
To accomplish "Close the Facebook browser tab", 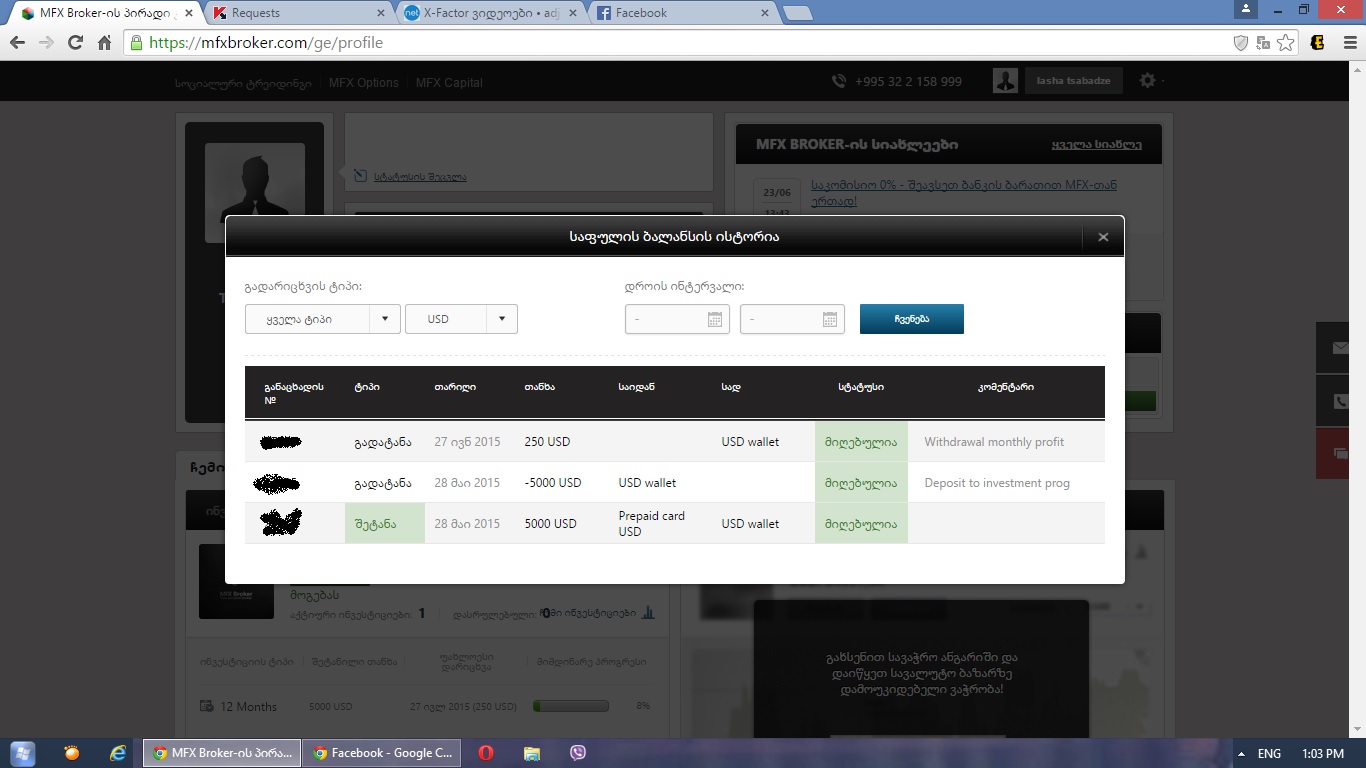I will (x=765, y=13).
